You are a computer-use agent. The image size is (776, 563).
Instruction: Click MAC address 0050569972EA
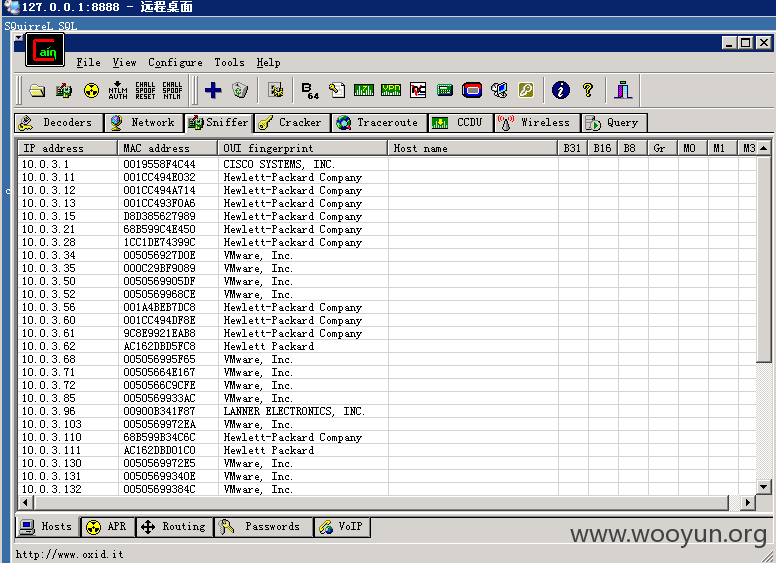click(159, 424)
